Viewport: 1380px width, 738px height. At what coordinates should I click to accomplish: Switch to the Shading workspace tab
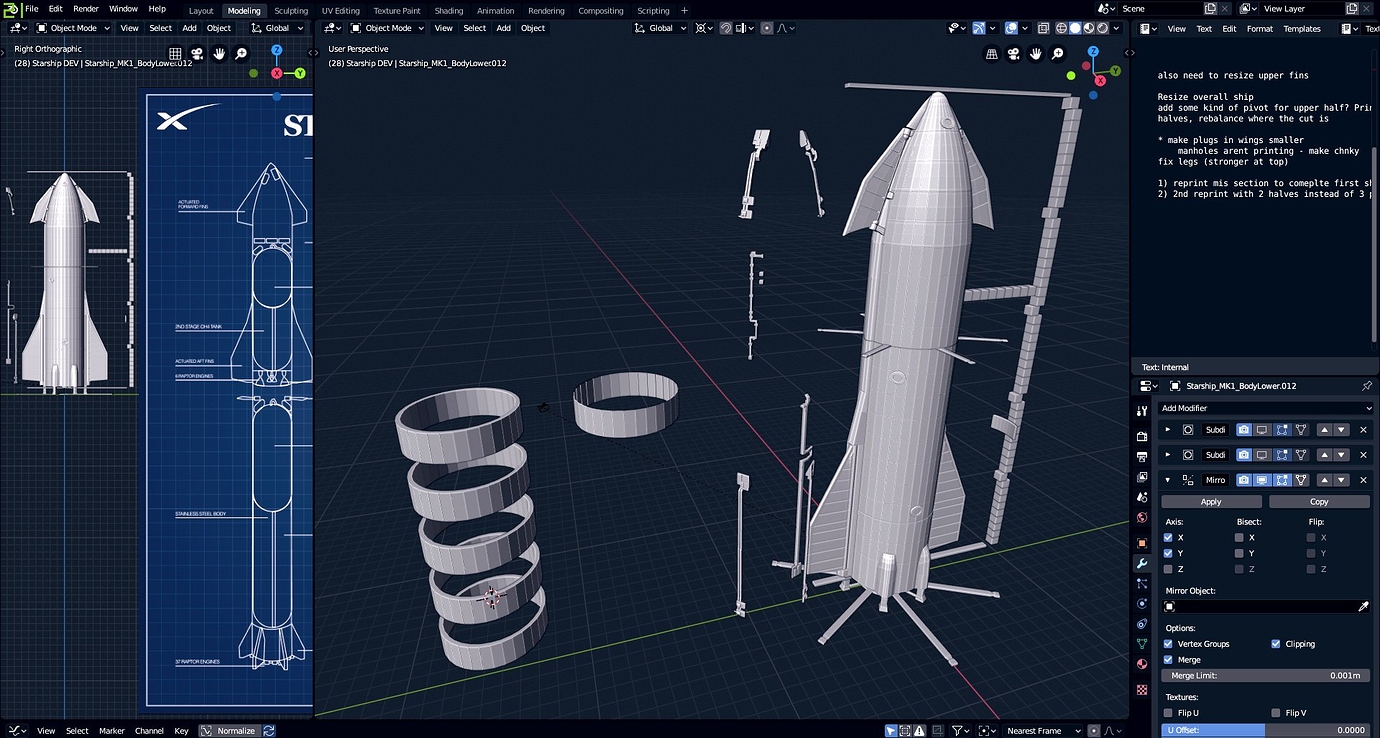448,10
